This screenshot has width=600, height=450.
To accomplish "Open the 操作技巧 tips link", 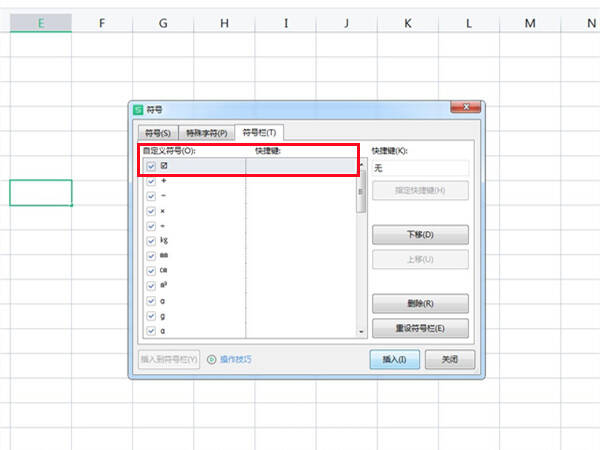I will click(x=236, y=359).
